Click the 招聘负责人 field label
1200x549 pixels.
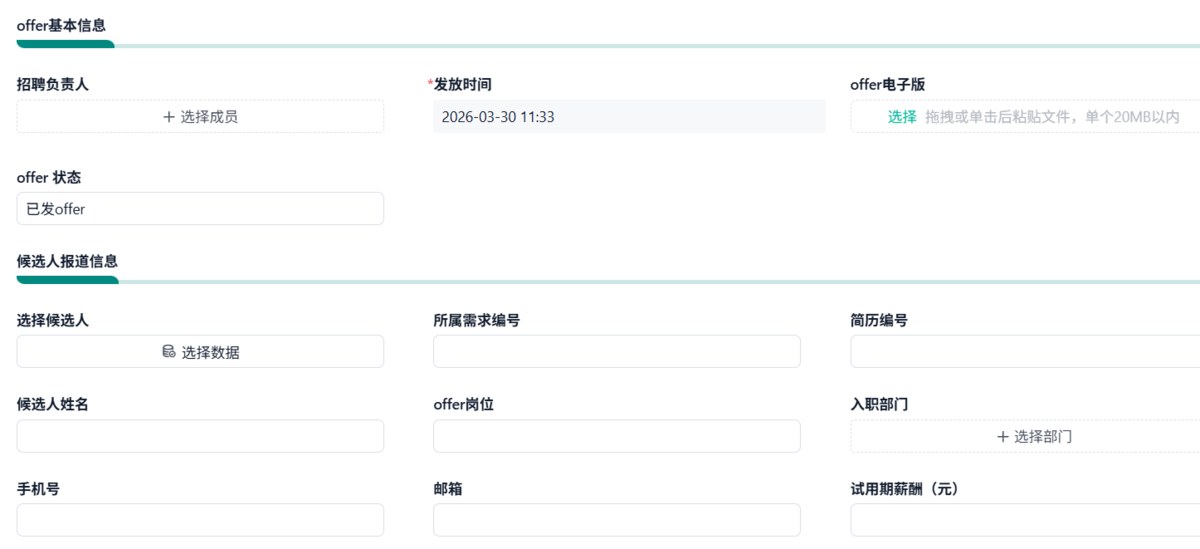53,85
